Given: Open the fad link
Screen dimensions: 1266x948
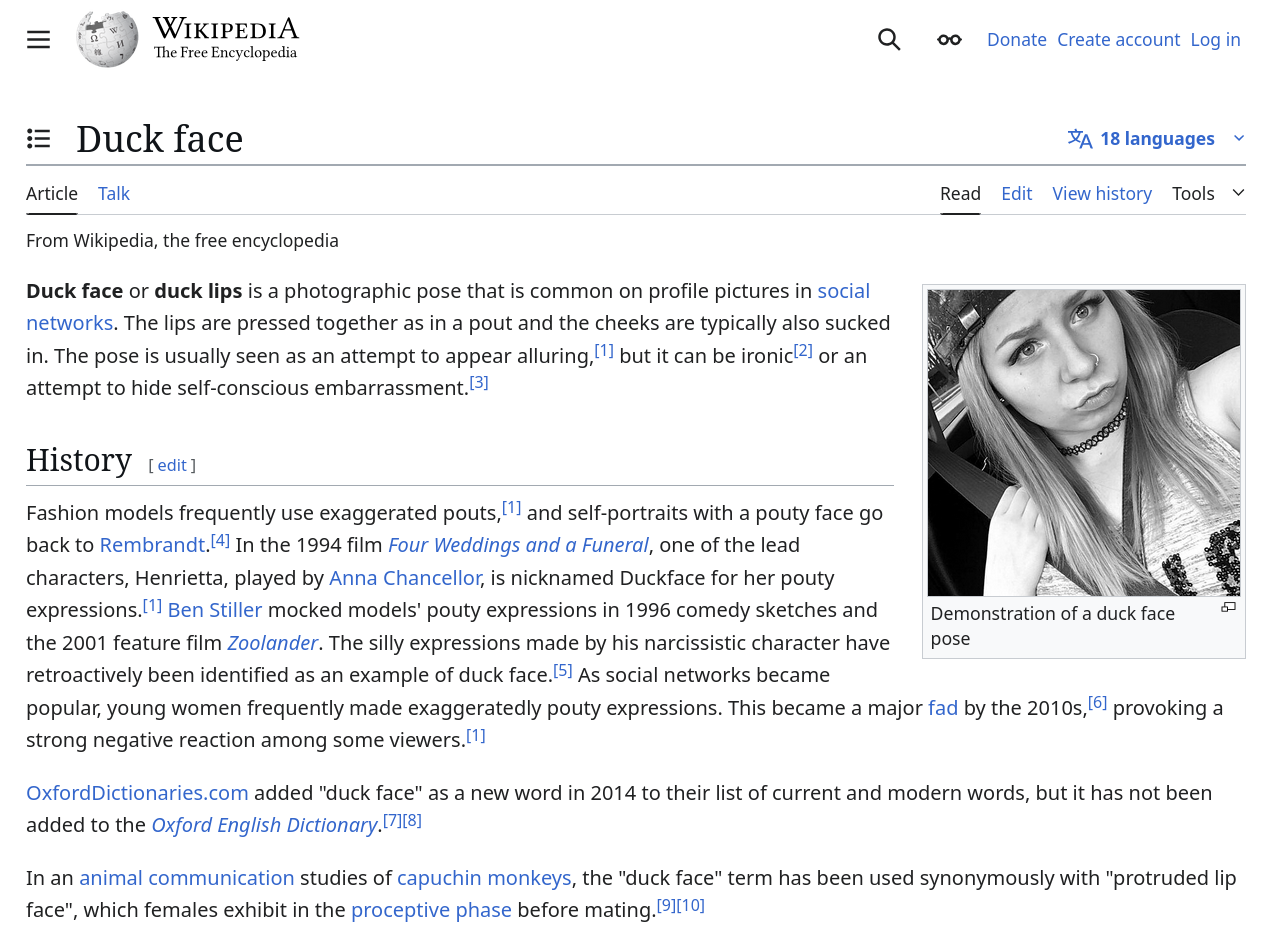Looking at the screenshot, I should coord(943,708).
